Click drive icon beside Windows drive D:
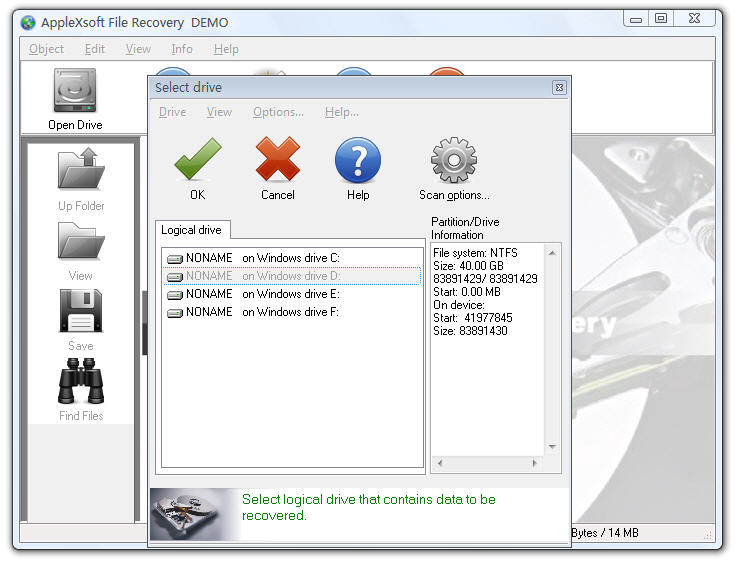 pyautogui.click(x=175, y=277)
